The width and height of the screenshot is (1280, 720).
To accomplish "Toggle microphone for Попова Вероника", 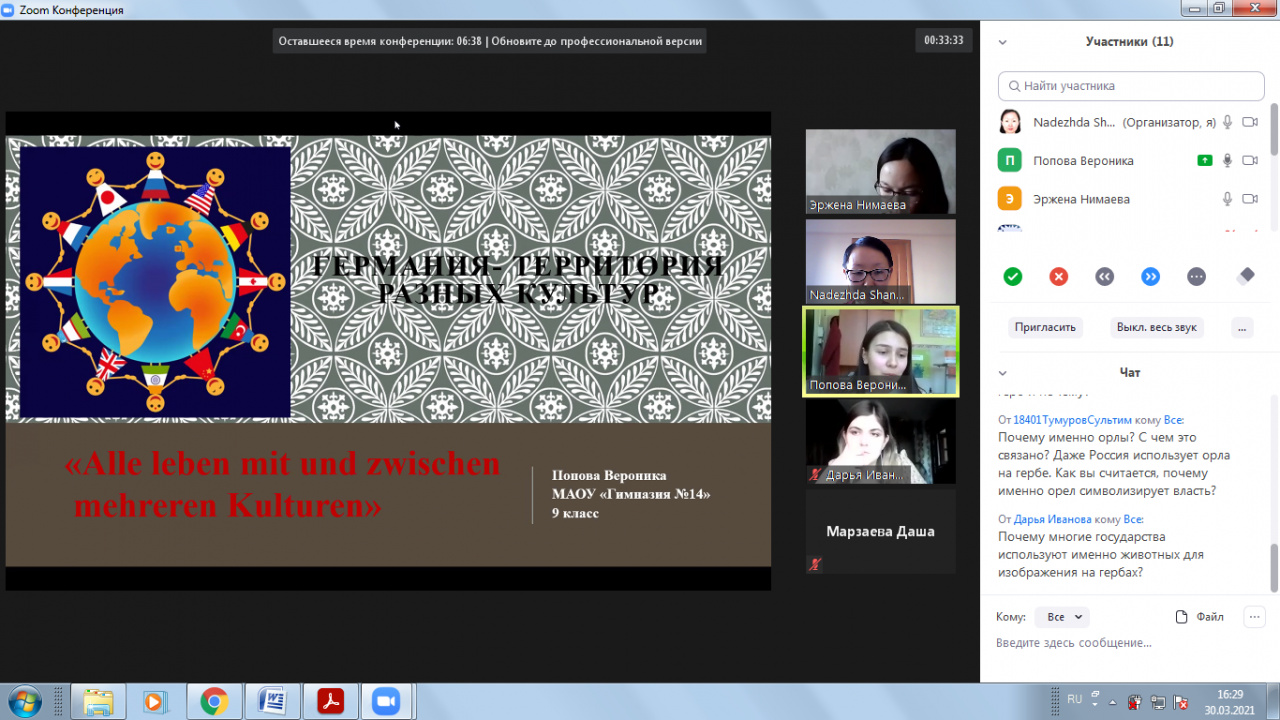I will [x=1227, y=161].
